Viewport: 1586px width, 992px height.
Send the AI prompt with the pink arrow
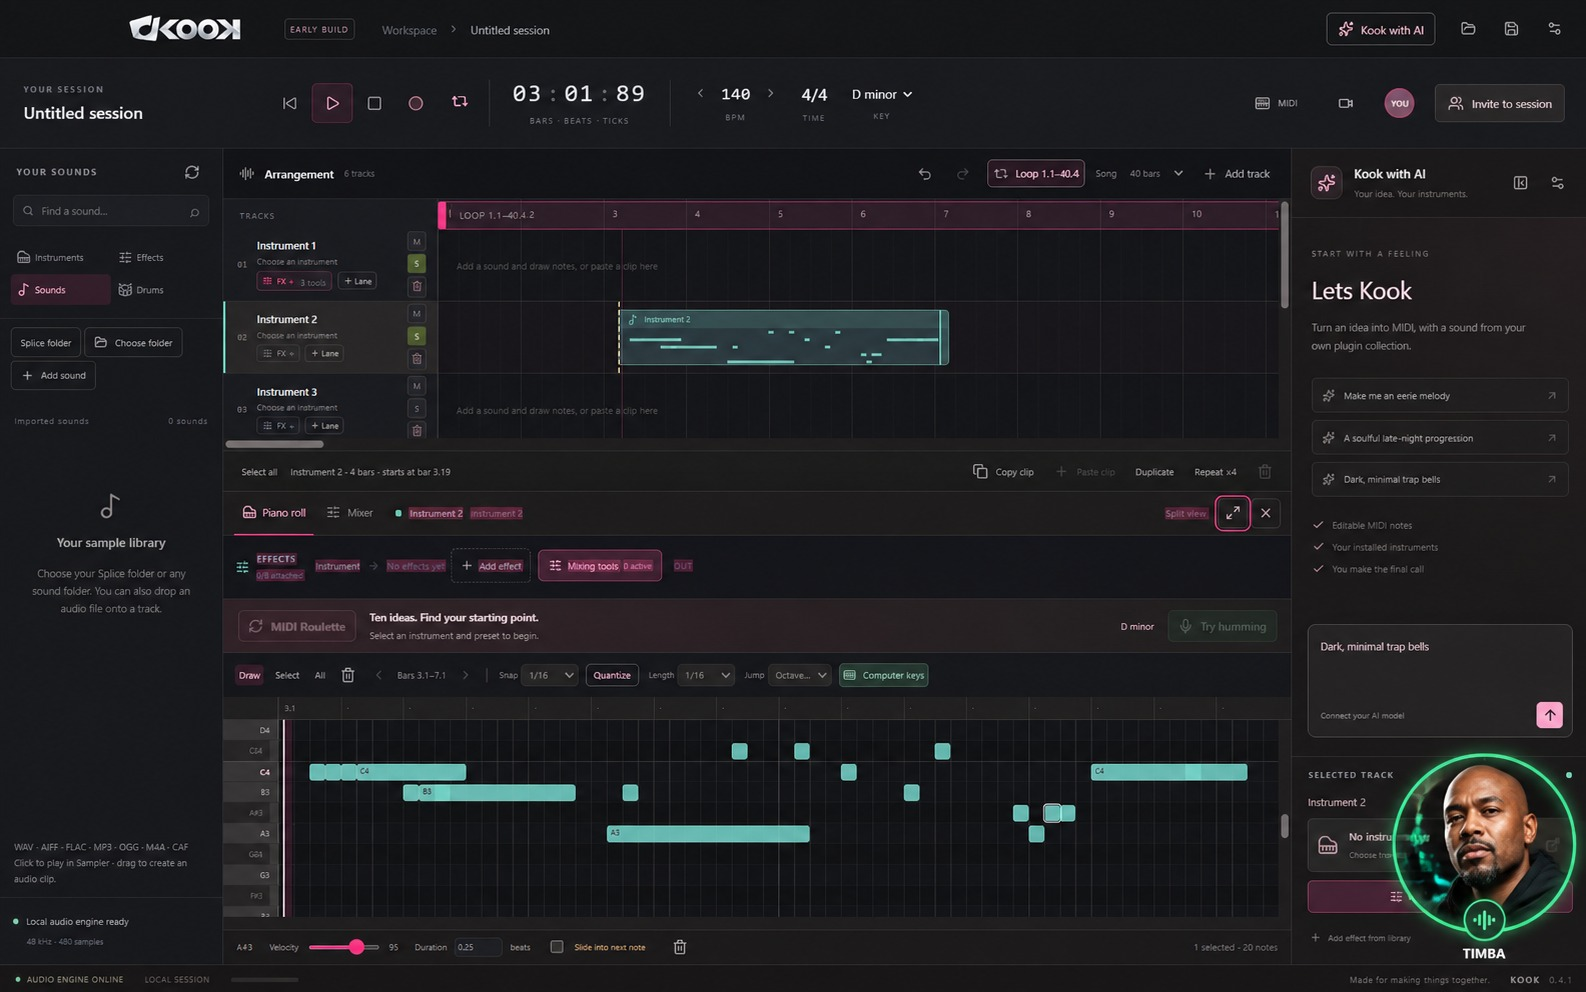click(x=1549, y=715)
